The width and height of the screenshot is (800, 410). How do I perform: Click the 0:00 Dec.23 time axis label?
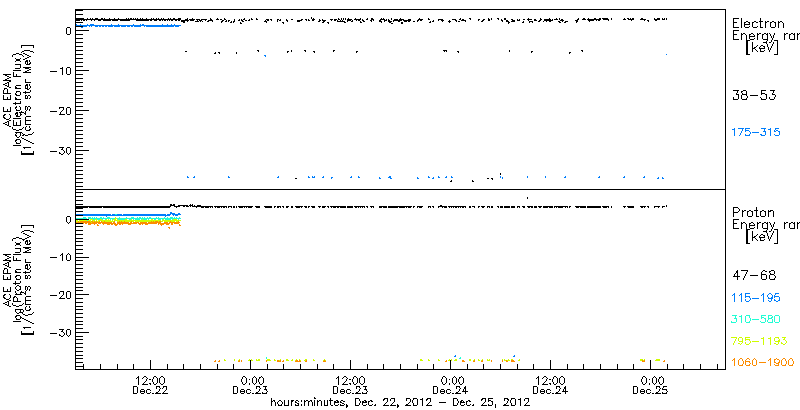click(251, 386)
